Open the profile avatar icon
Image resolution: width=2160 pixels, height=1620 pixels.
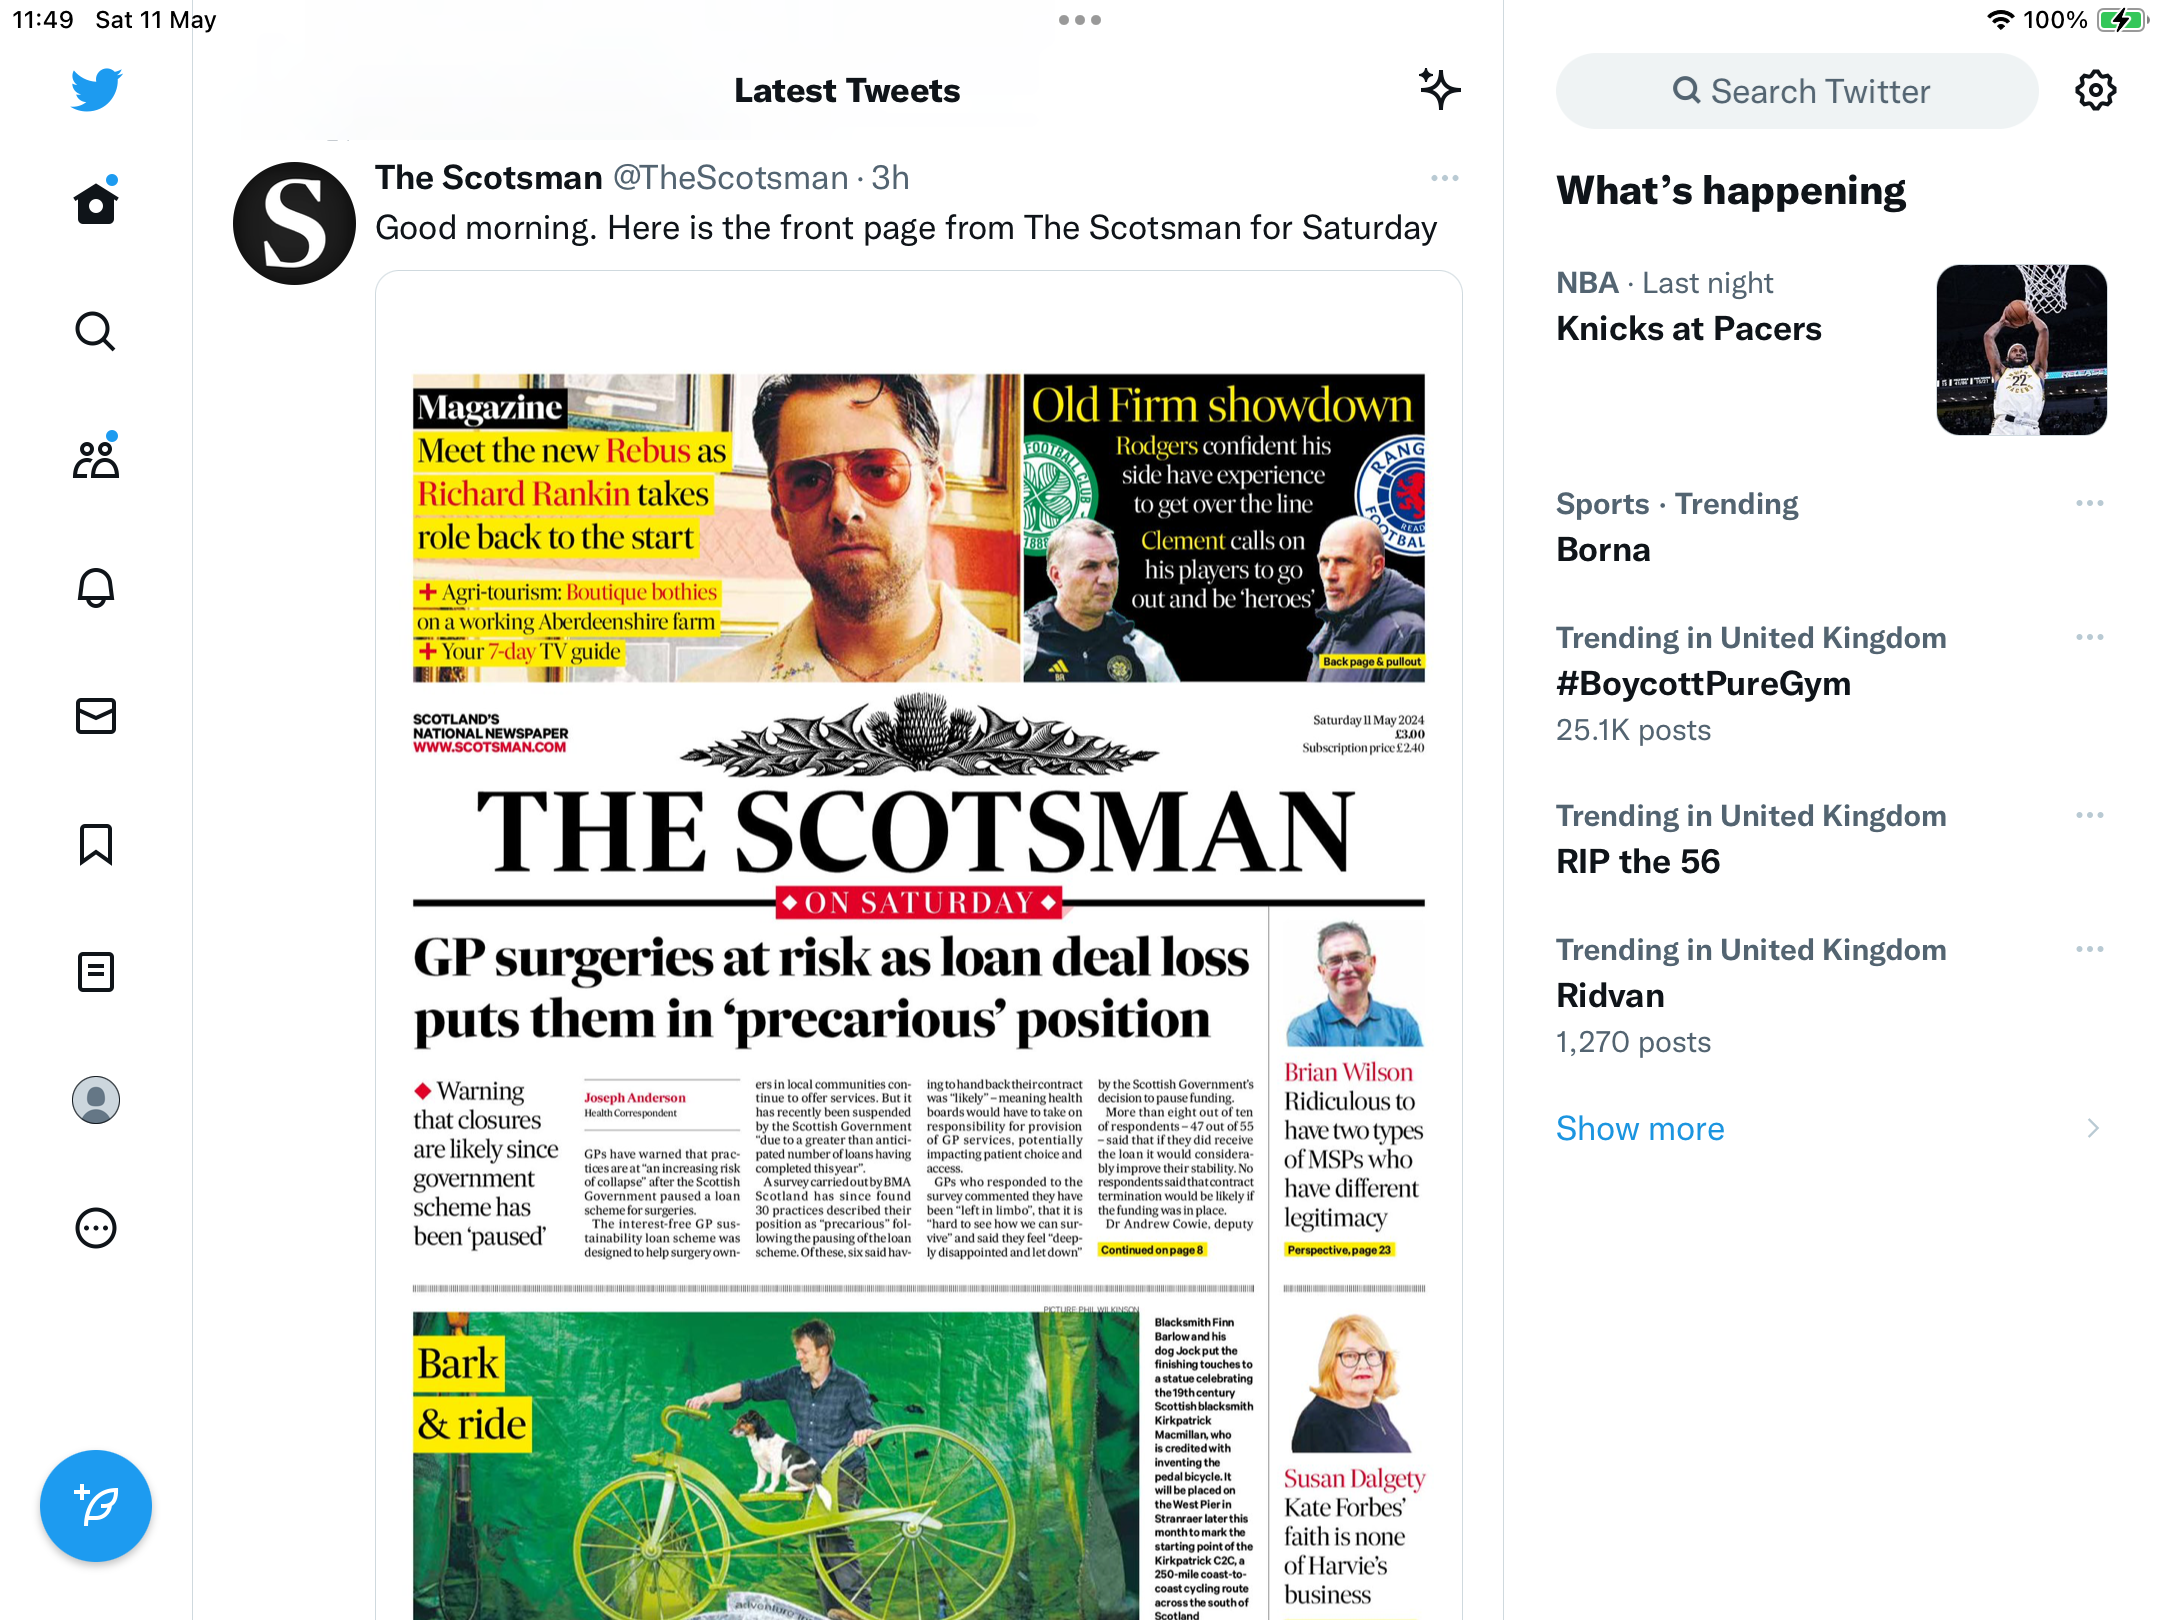96,1099
